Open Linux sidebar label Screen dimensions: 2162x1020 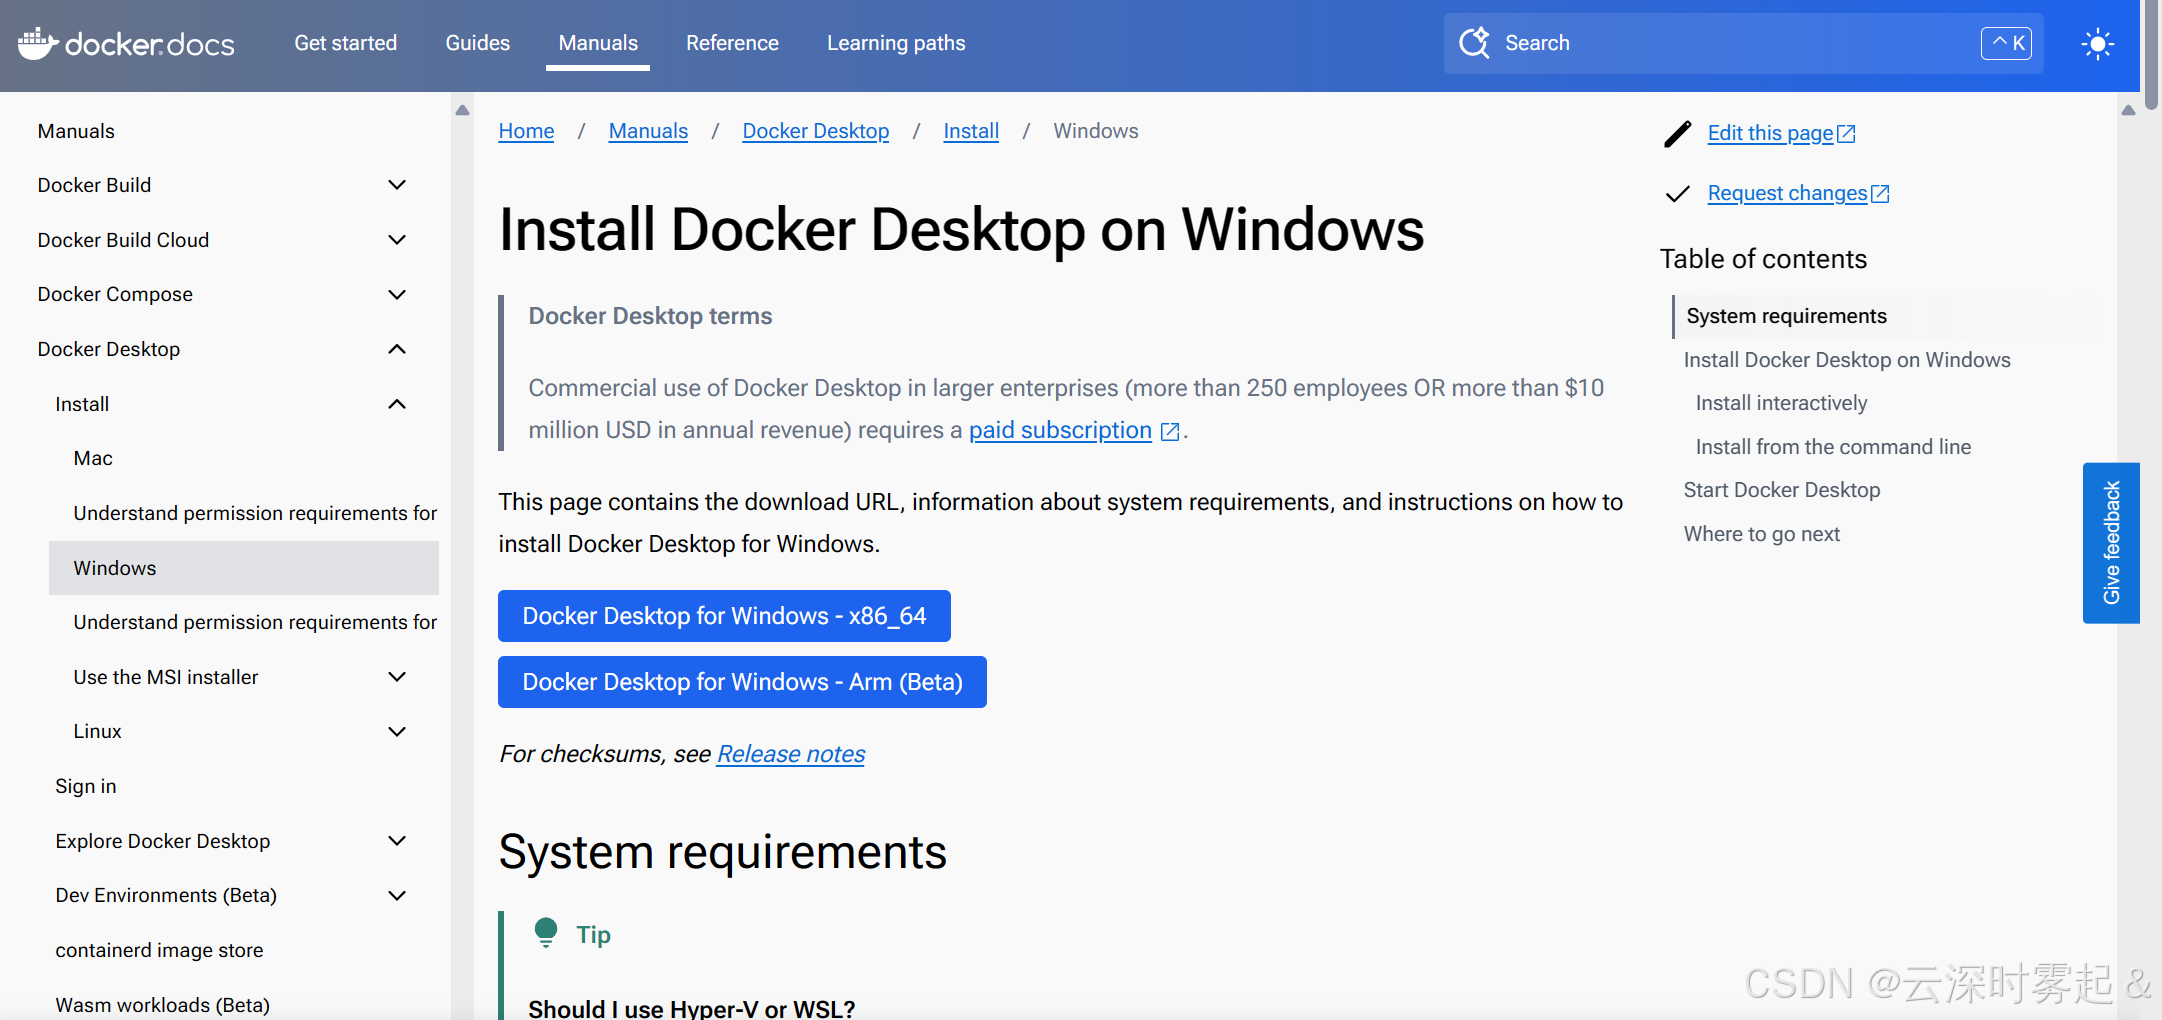point(97,731)
